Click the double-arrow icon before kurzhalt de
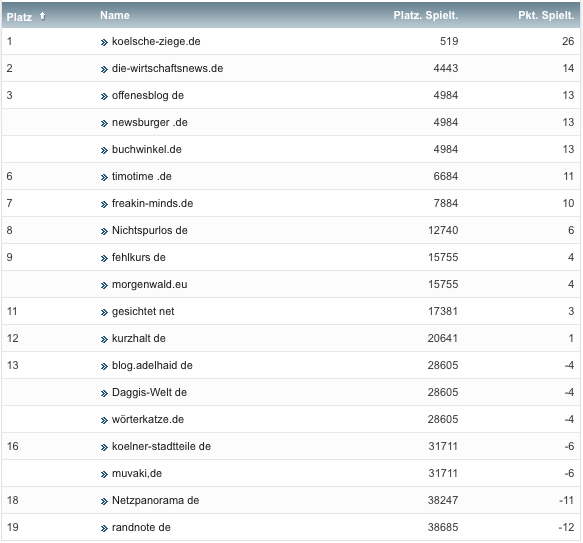Screen dimensions: 583x543 [104, 340]
